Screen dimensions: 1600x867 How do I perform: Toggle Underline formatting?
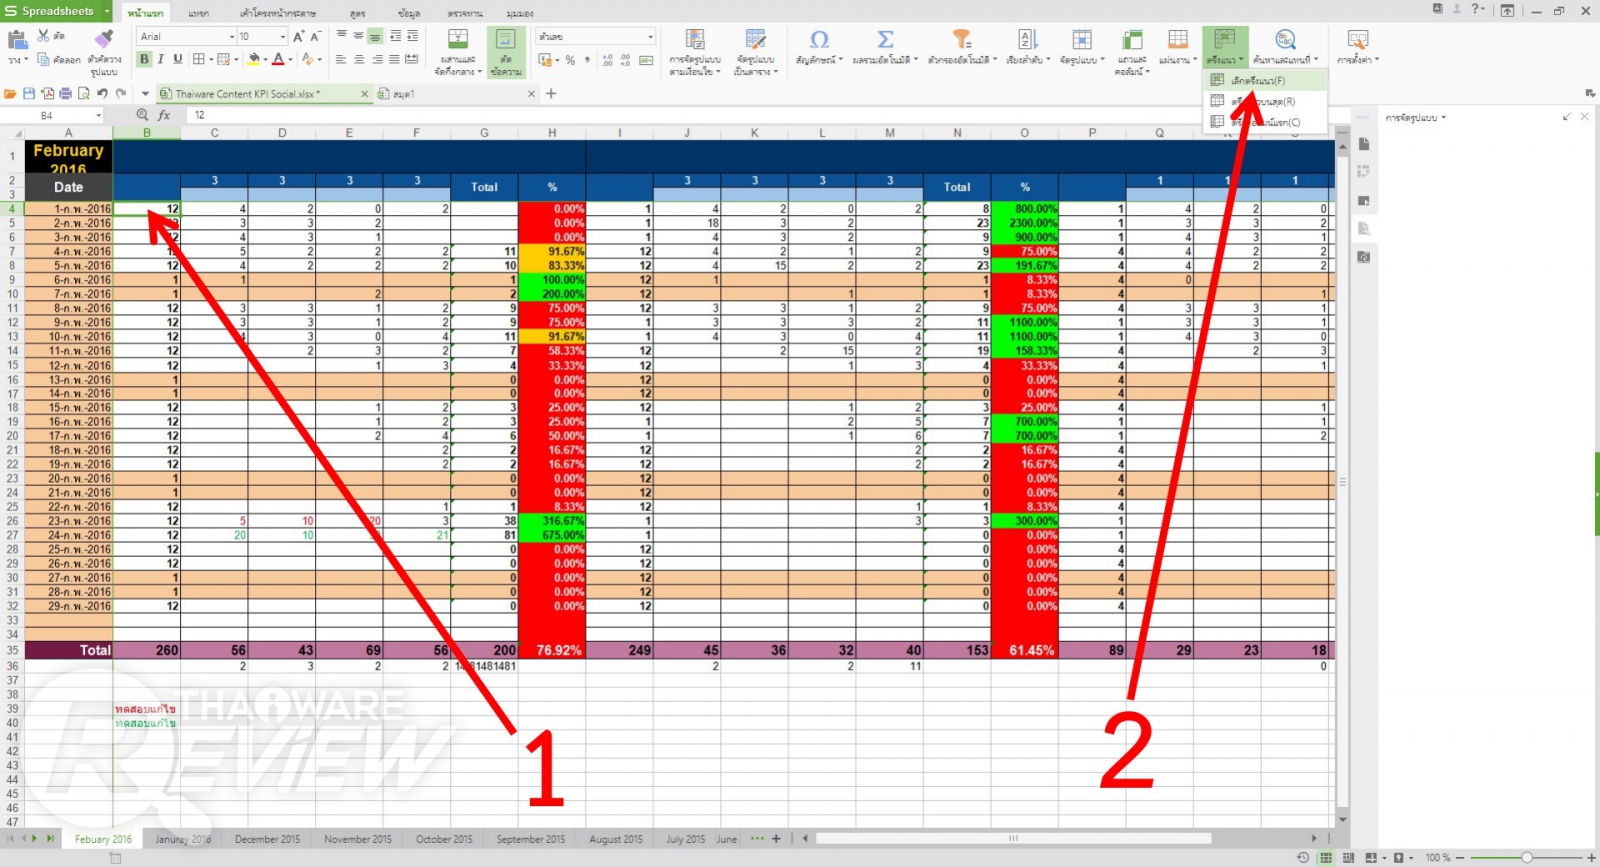tap(178, 60)
